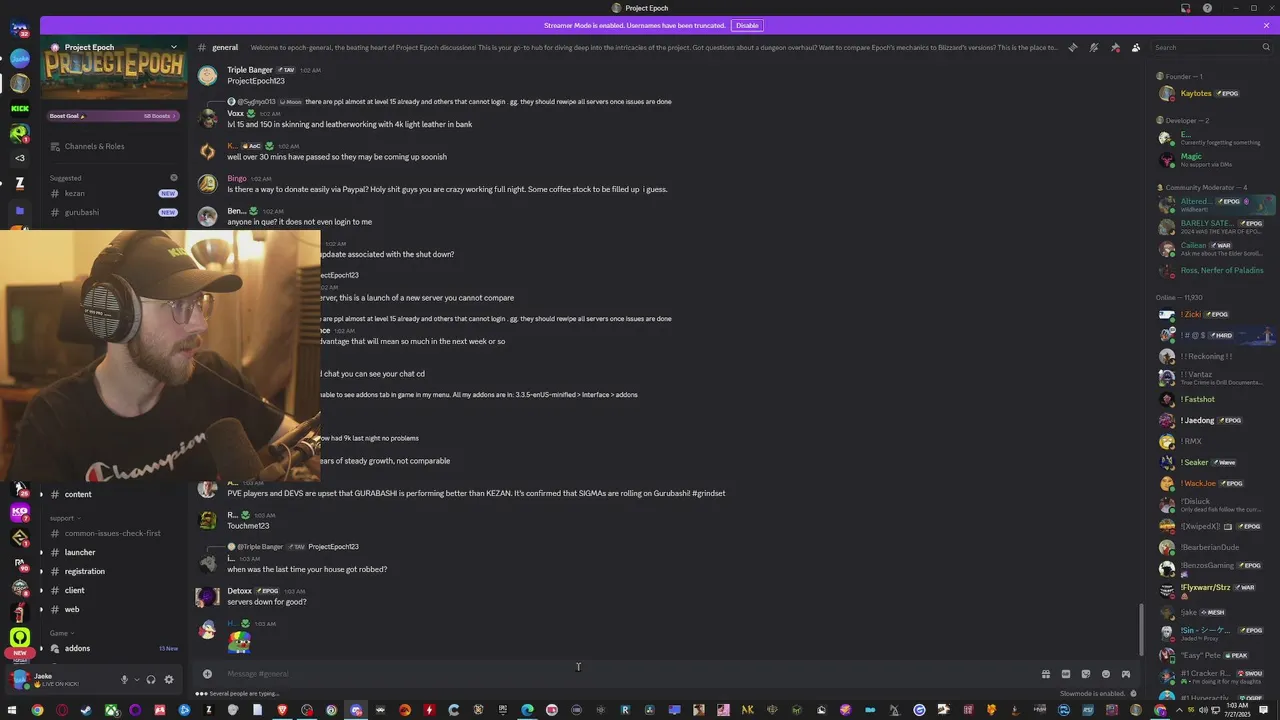Click the Windows Start button

[x=13, y=710]
